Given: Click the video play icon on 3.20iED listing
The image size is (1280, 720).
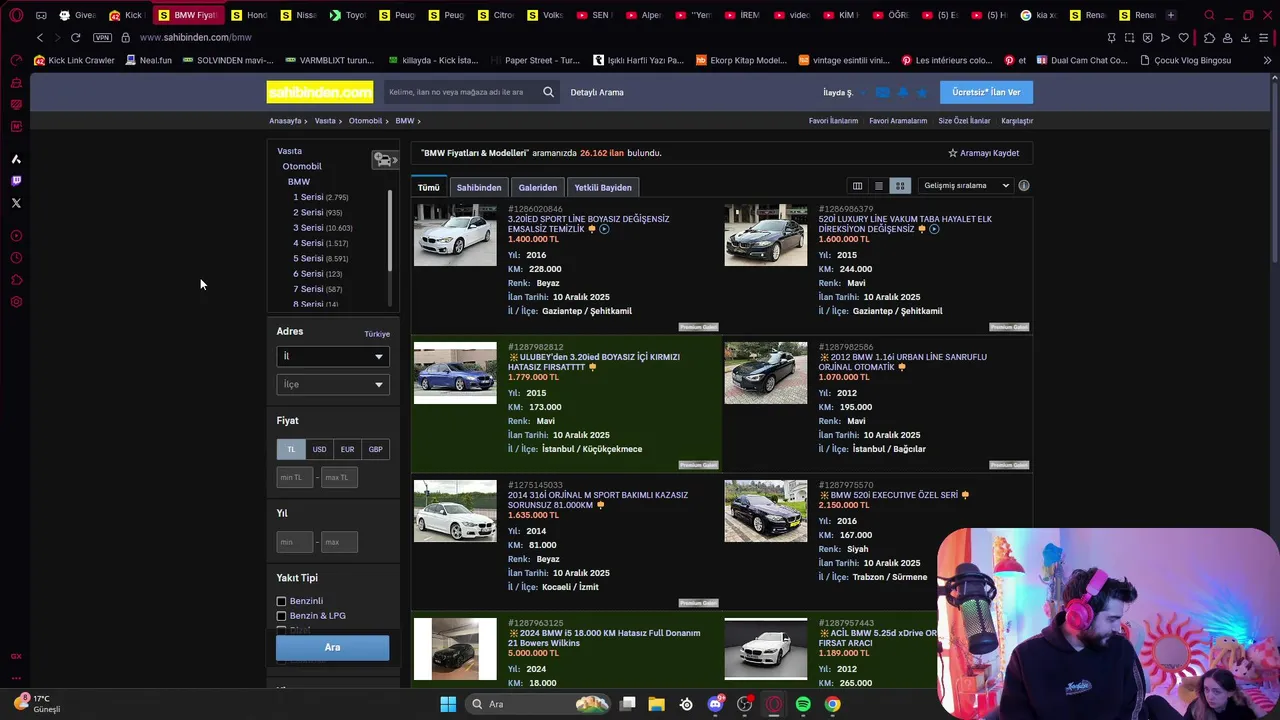Looking at the screenshot, I should click(x=604, y=229).
